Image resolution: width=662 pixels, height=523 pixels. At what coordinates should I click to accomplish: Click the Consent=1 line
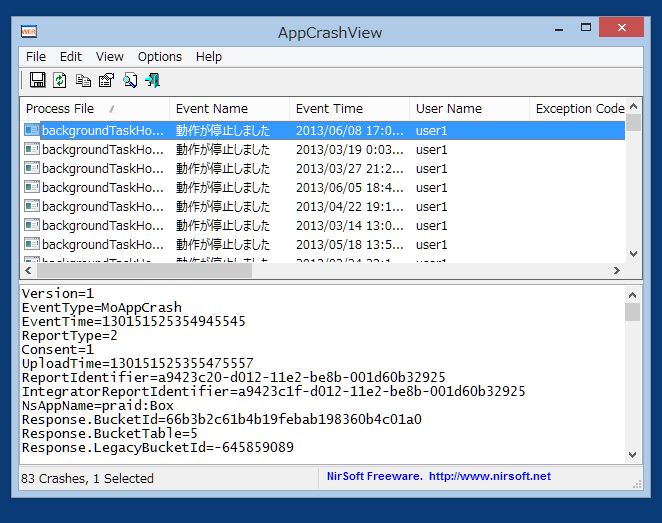point(58,349)
